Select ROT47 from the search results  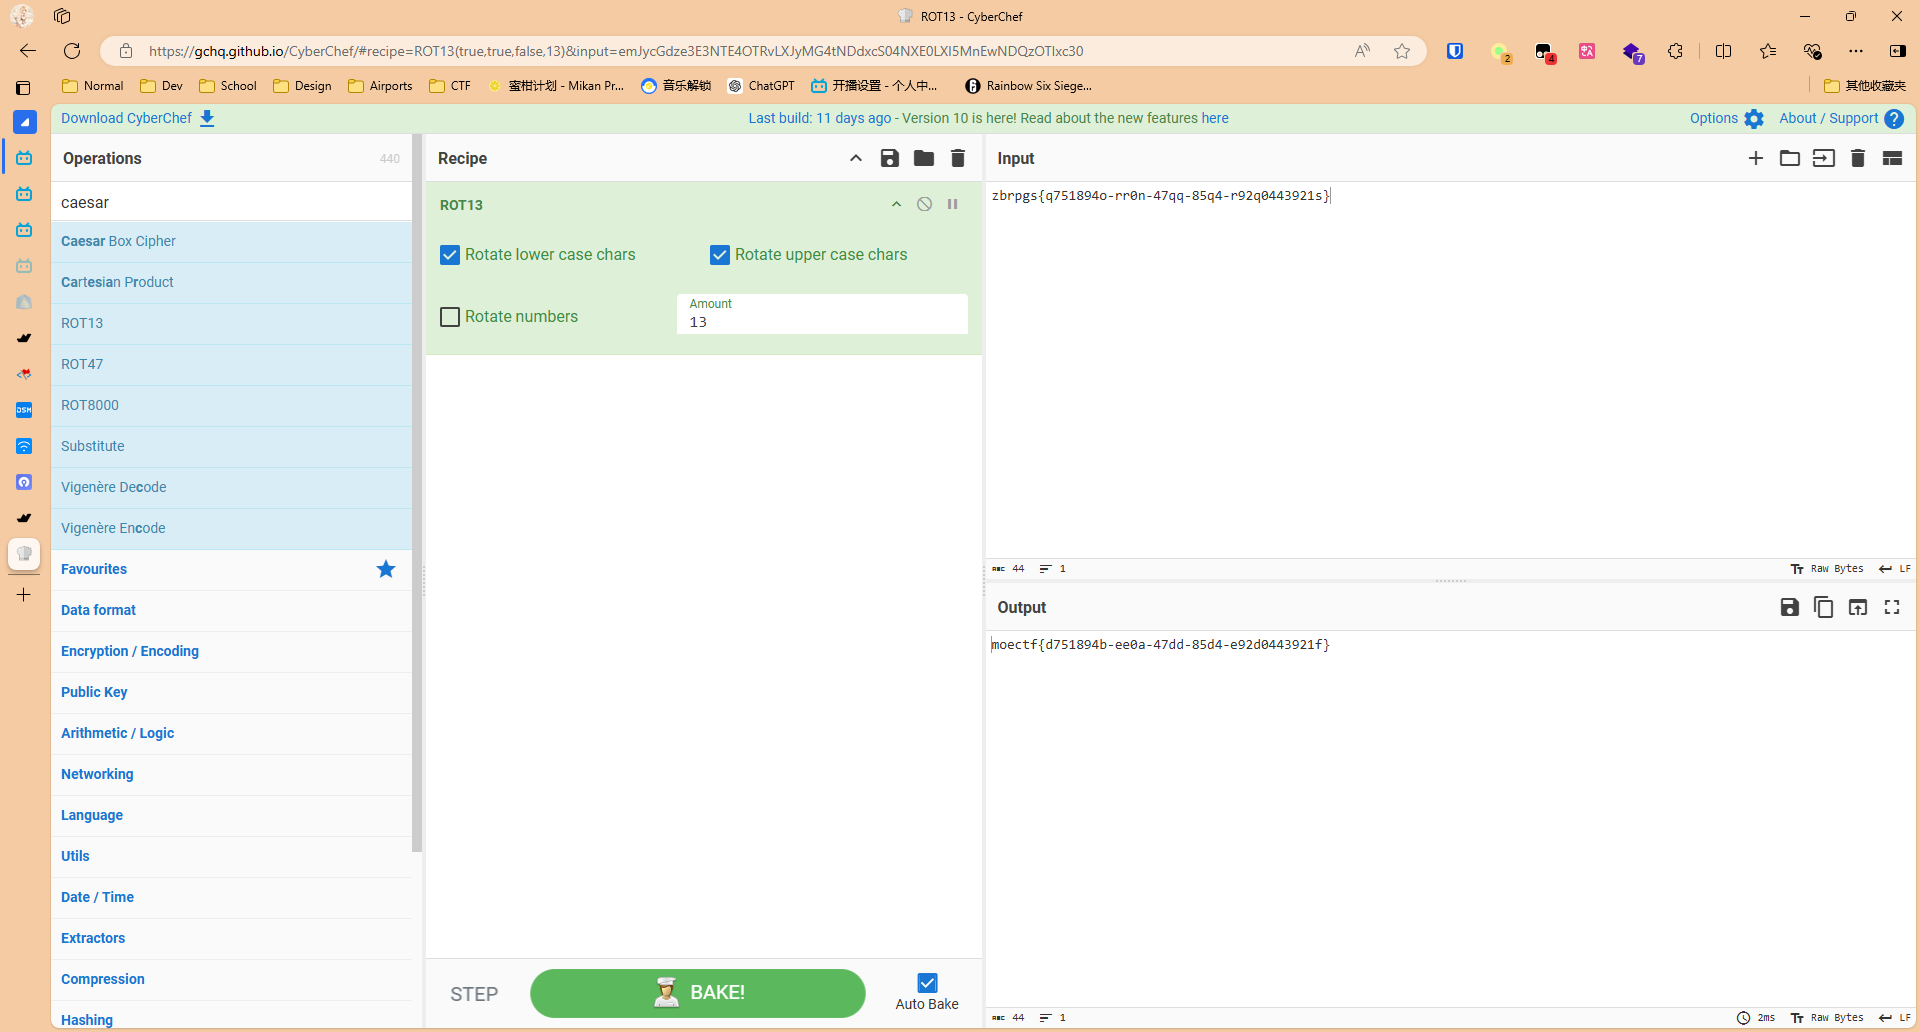(x=82, y=364)
